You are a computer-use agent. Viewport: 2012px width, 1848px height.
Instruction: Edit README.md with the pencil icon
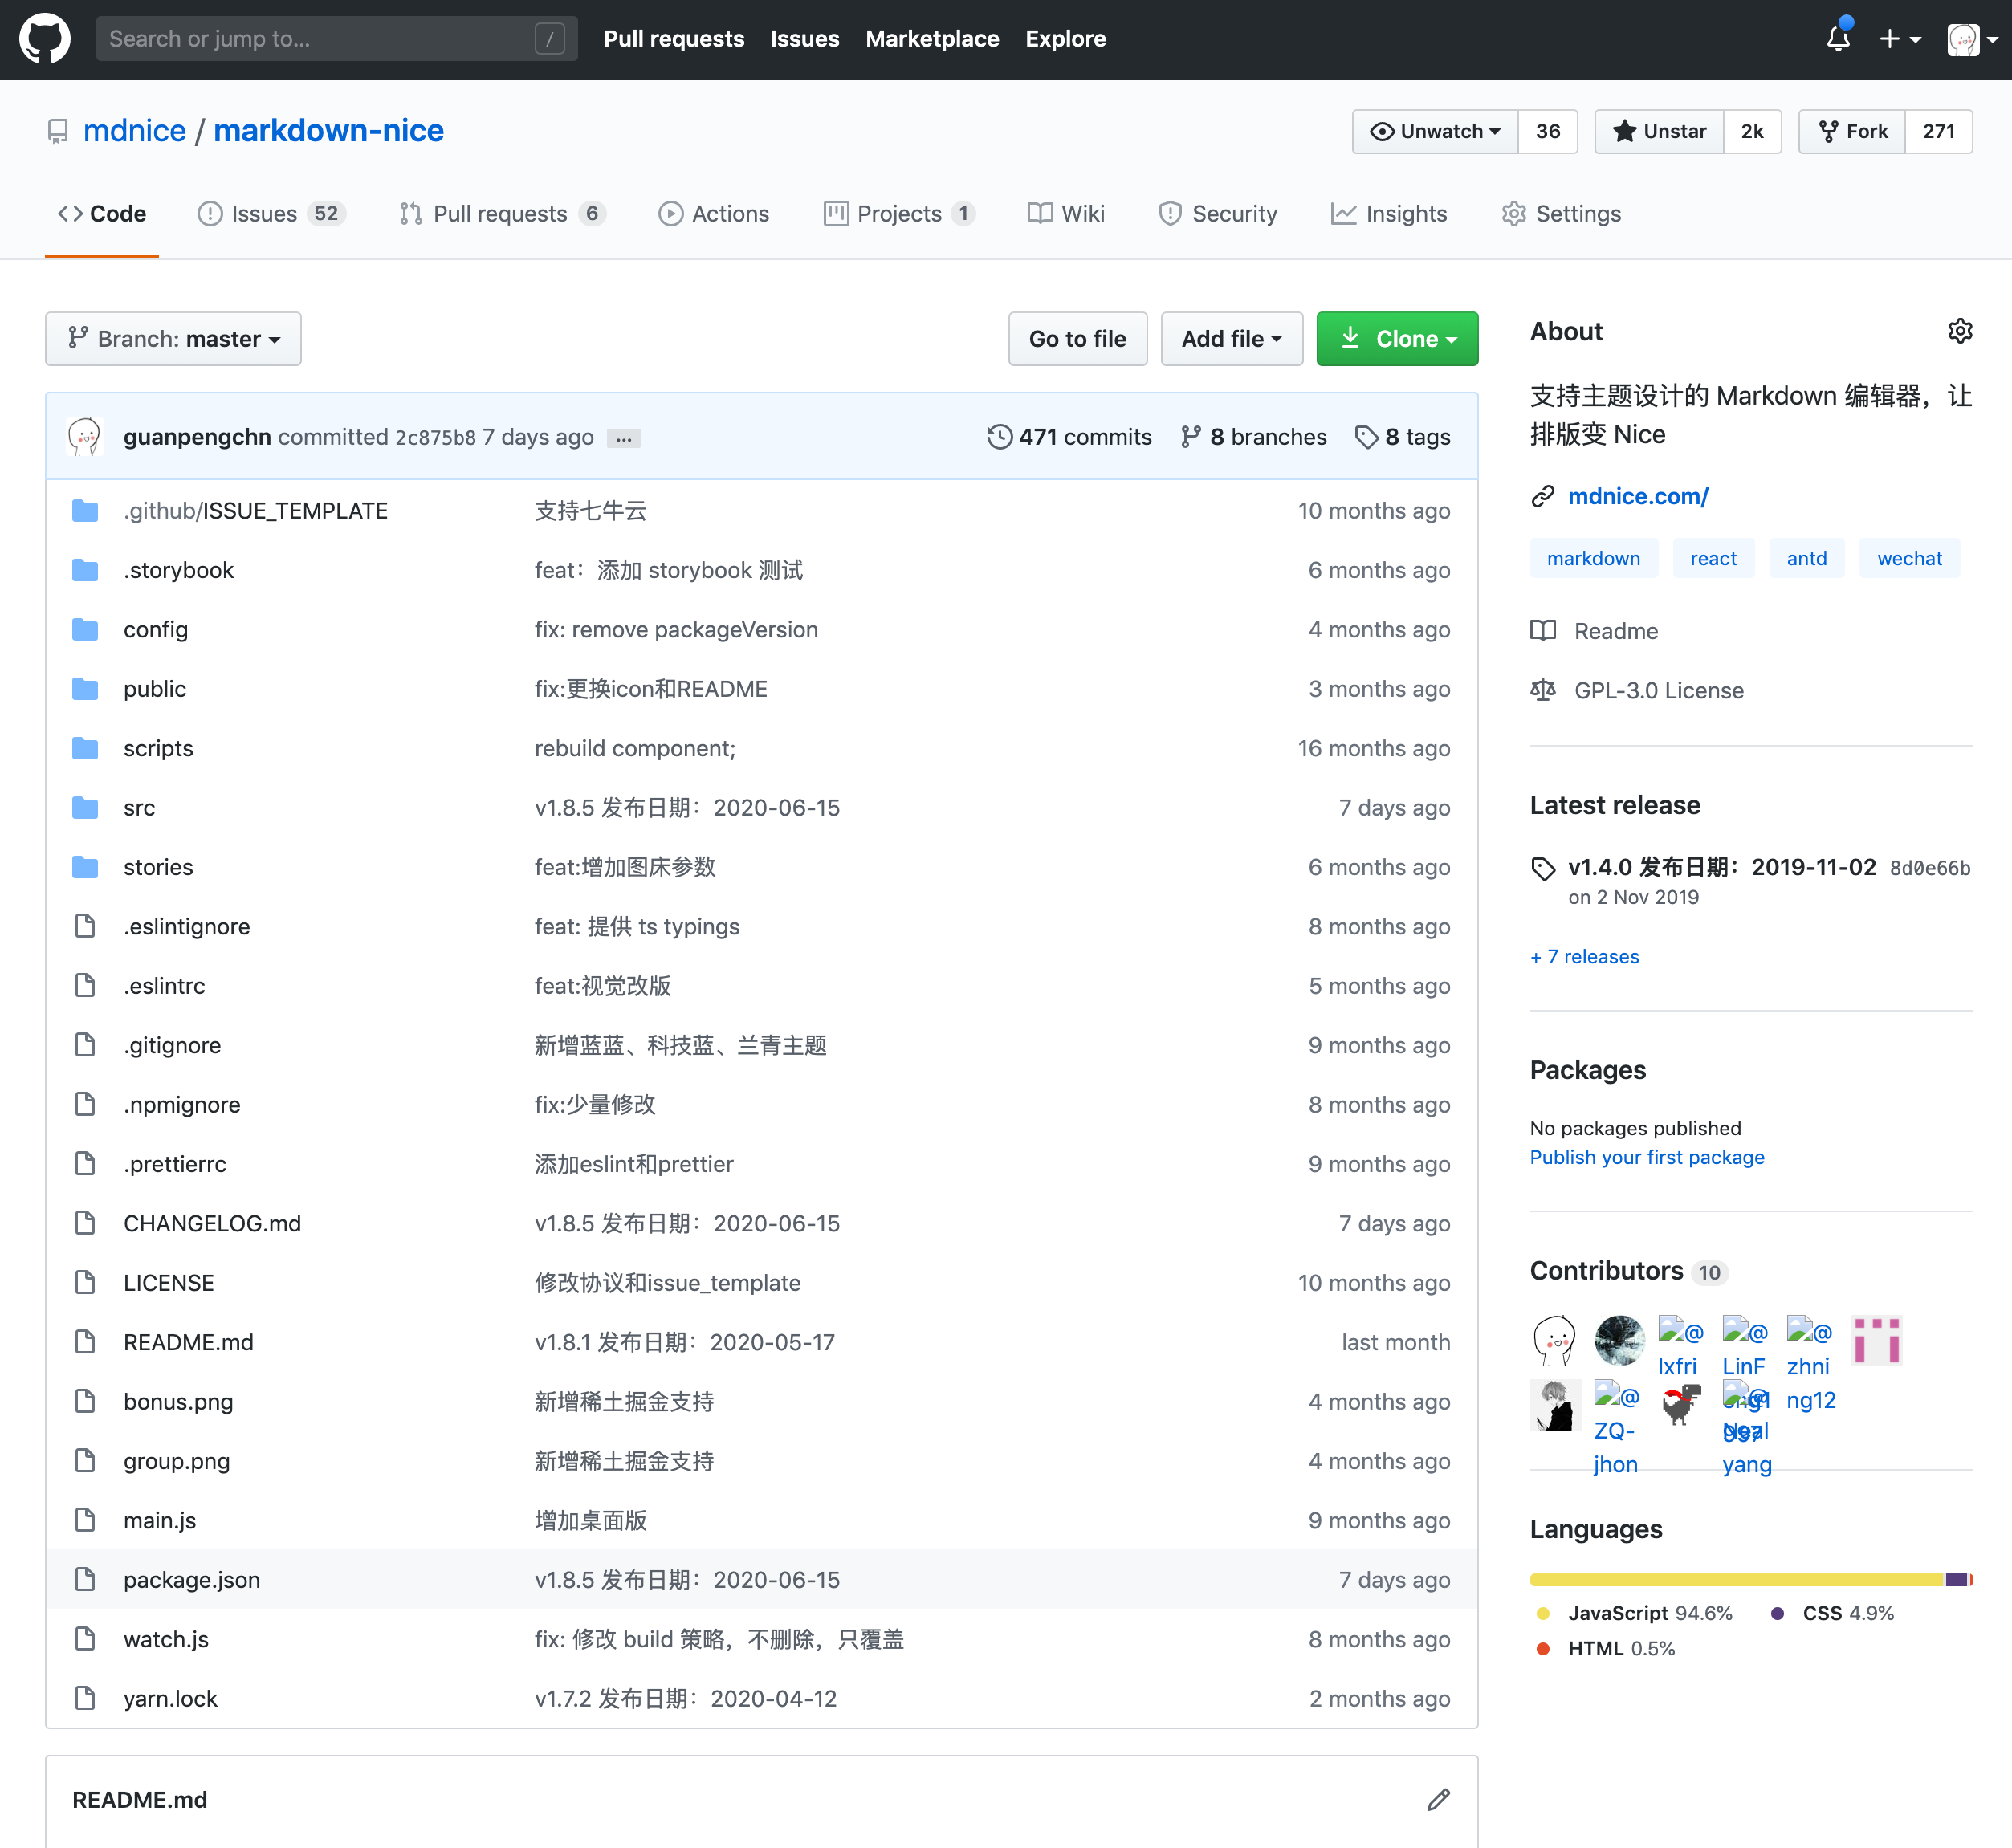[x=1438, y=1800]
